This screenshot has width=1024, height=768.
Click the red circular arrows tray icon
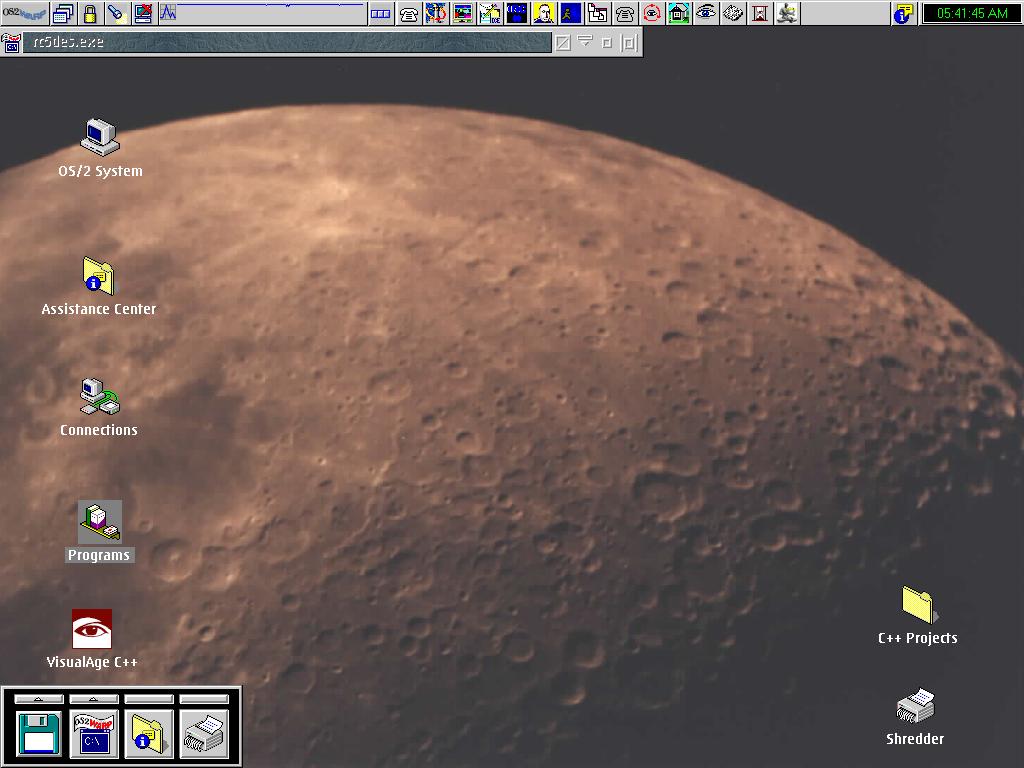(652, 13)
